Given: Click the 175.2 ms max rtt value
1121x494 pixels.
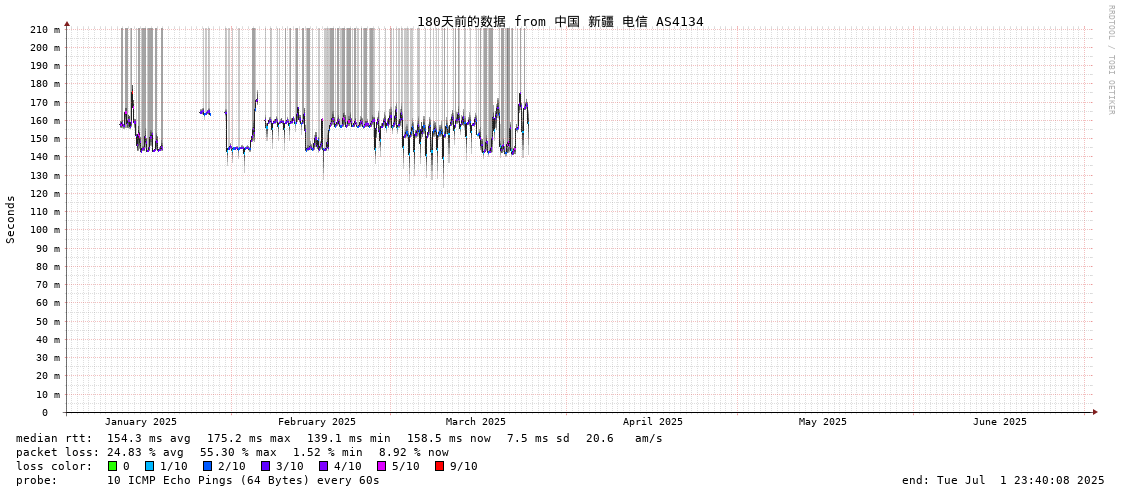Looking at the screenshot, I should pos(250,438).
